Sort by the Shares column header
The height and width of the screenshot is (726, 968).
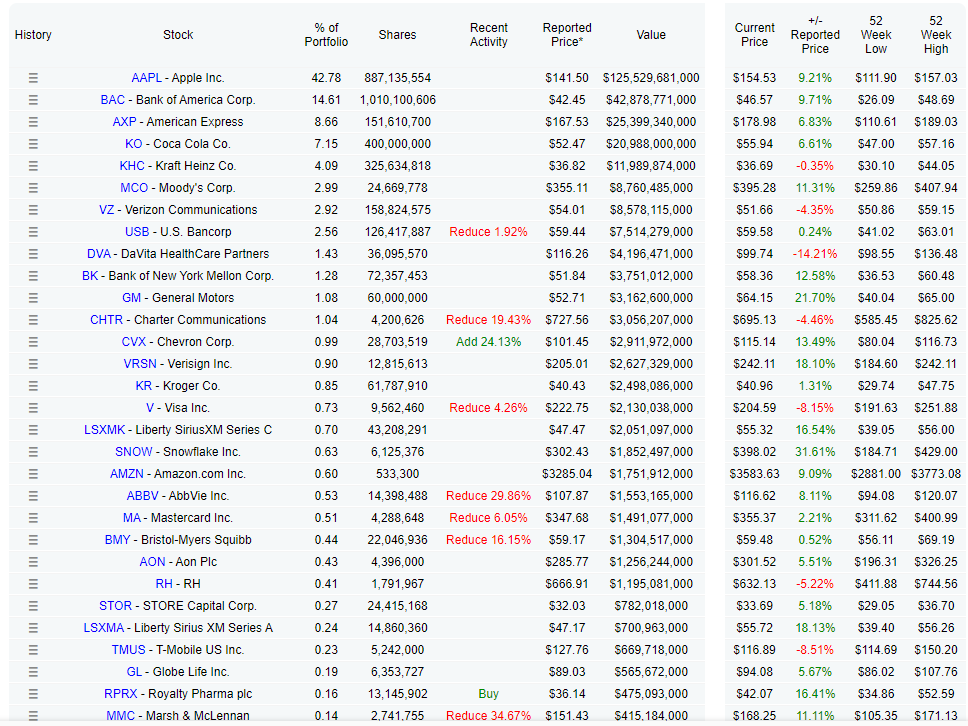pyautogui.click(x=397, y=35)
